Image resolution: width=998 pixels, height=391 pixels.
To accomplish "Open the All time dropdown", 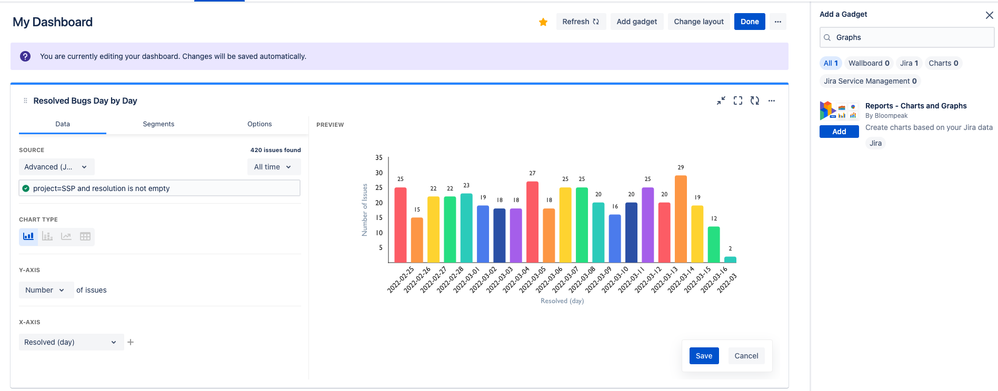I will [274, 167].
